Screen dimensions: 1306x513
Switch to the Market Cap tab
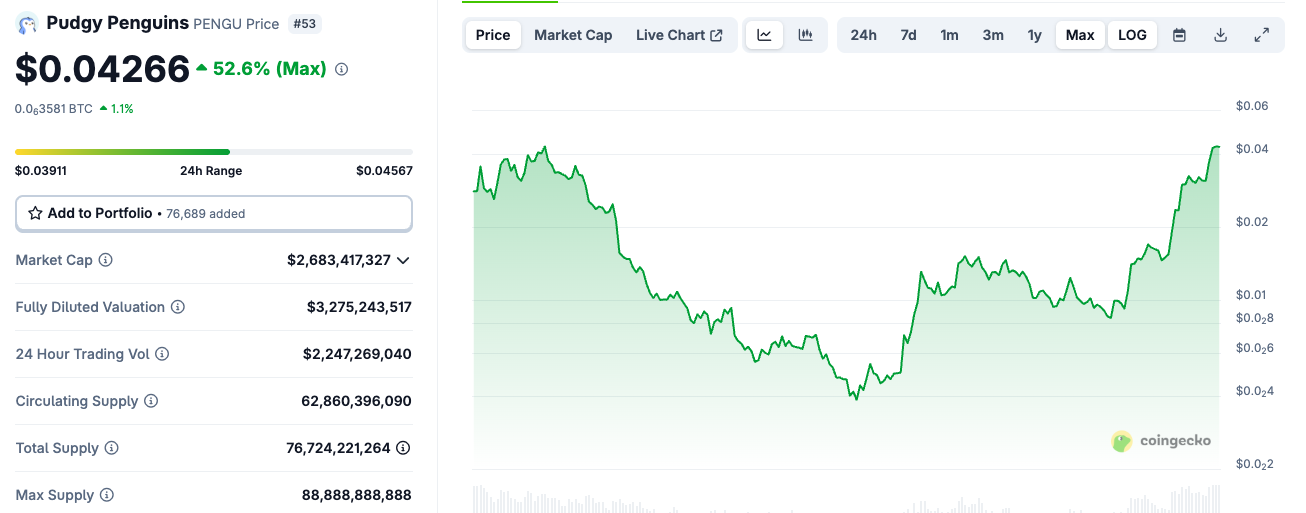click(573, 35)
